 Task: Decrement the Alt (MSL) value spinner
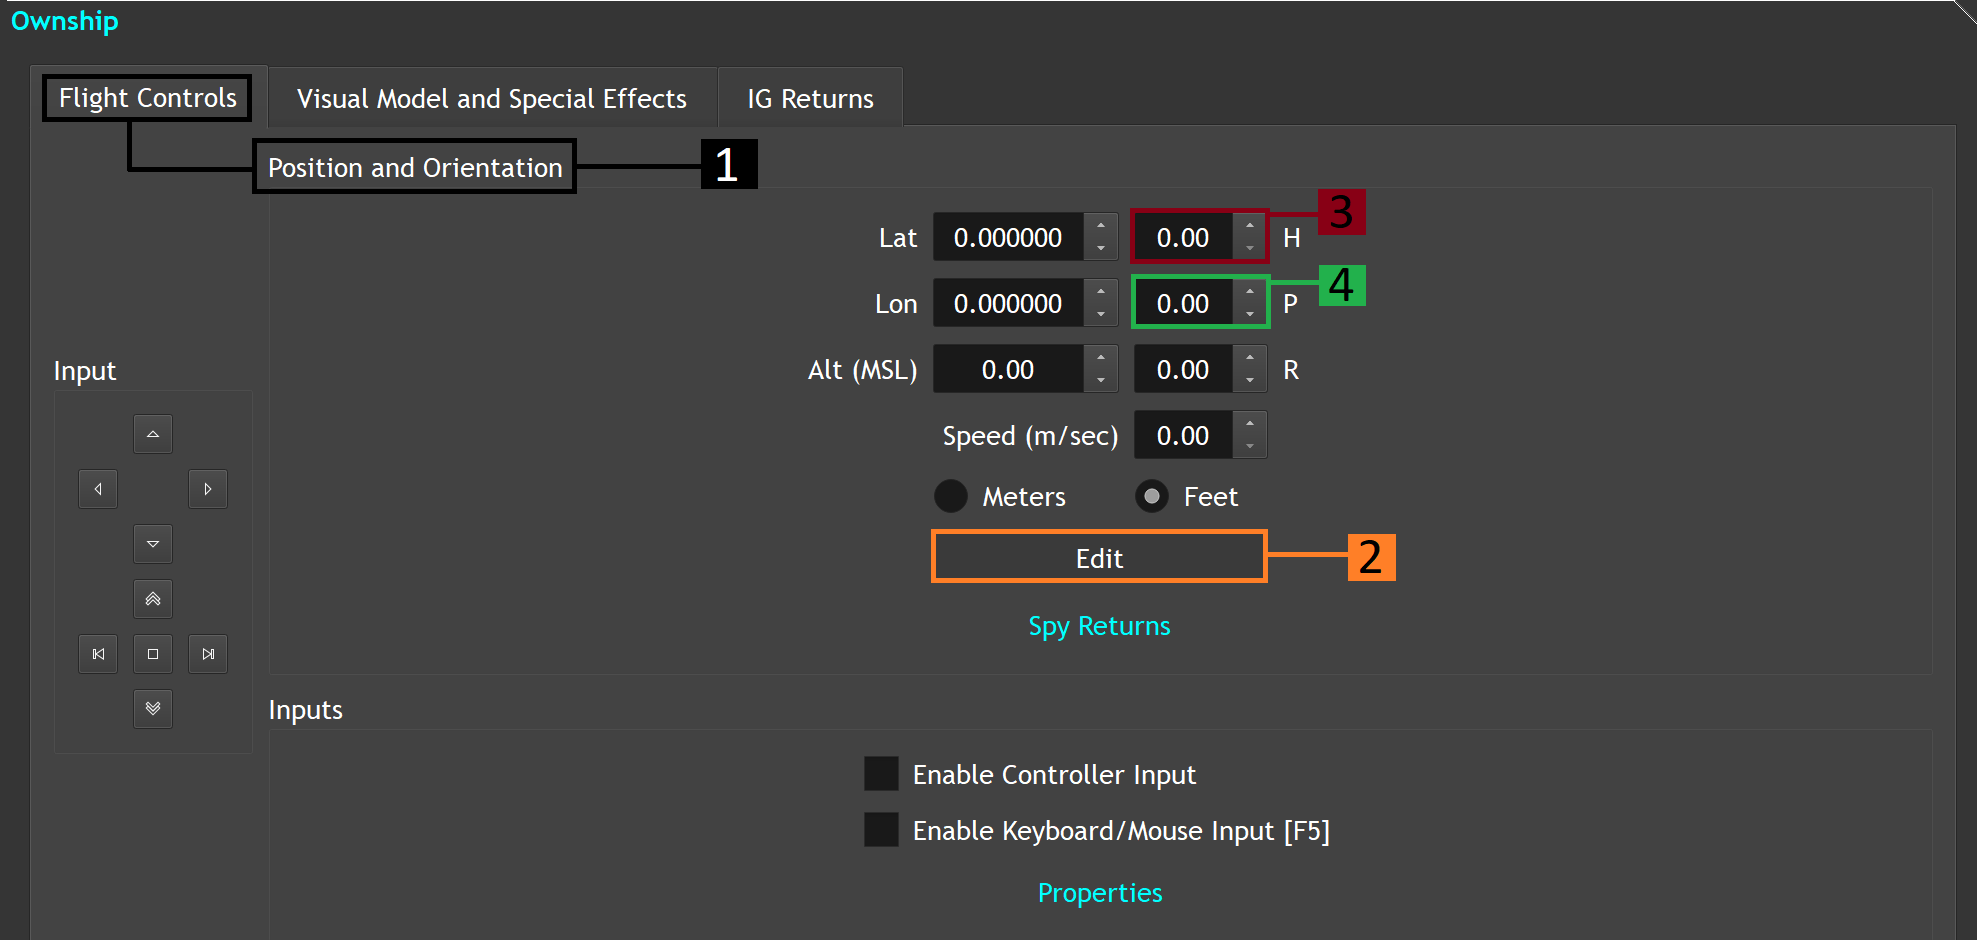point(1101,381)
